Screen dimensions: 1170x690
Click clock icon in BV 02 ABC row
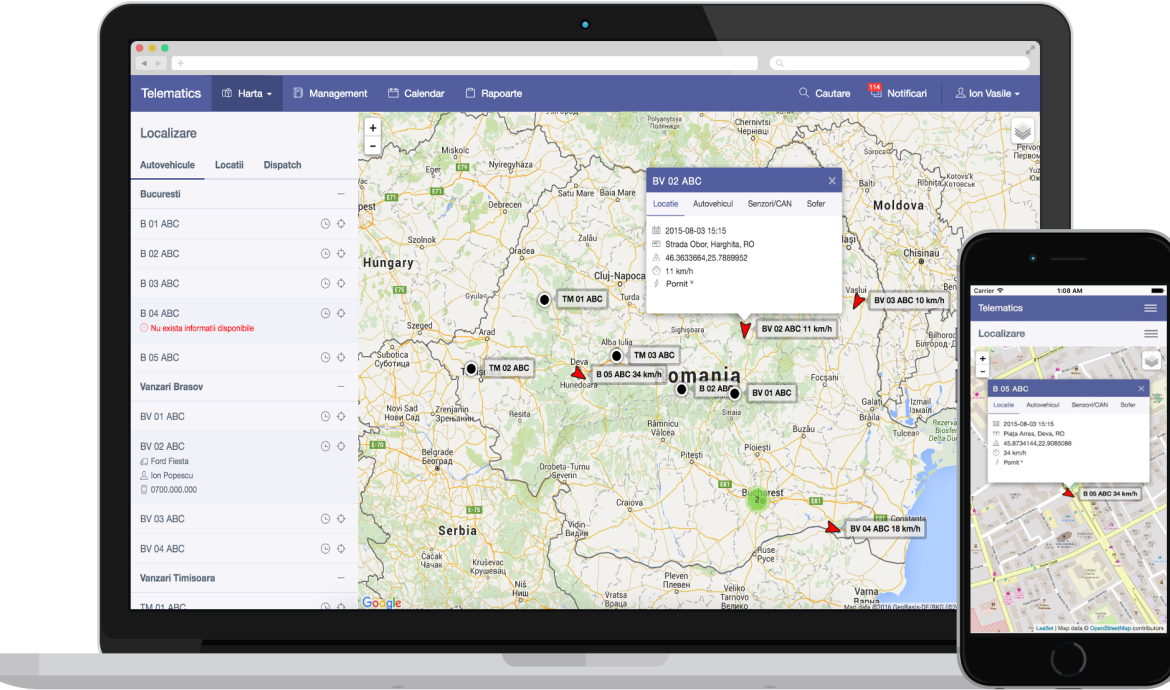click(x=325, y=446)
